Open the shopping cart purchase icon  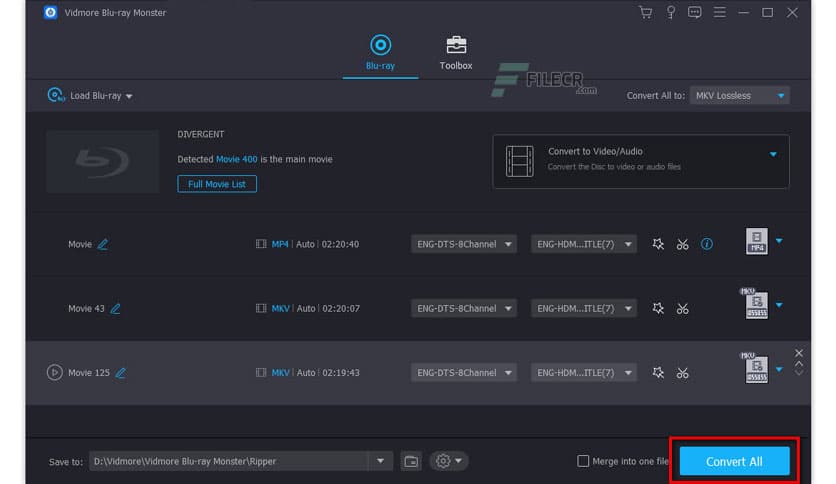645,12
